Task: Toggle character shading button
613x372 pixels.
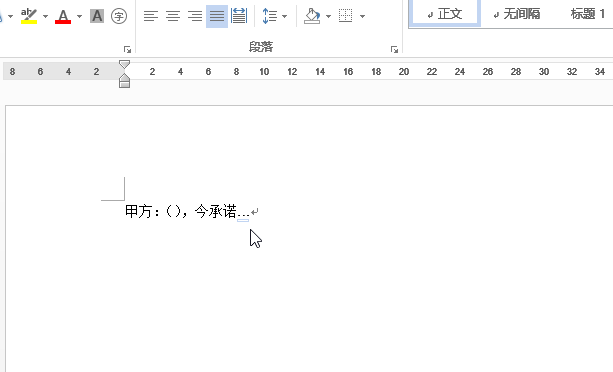Action: [97, 16]
